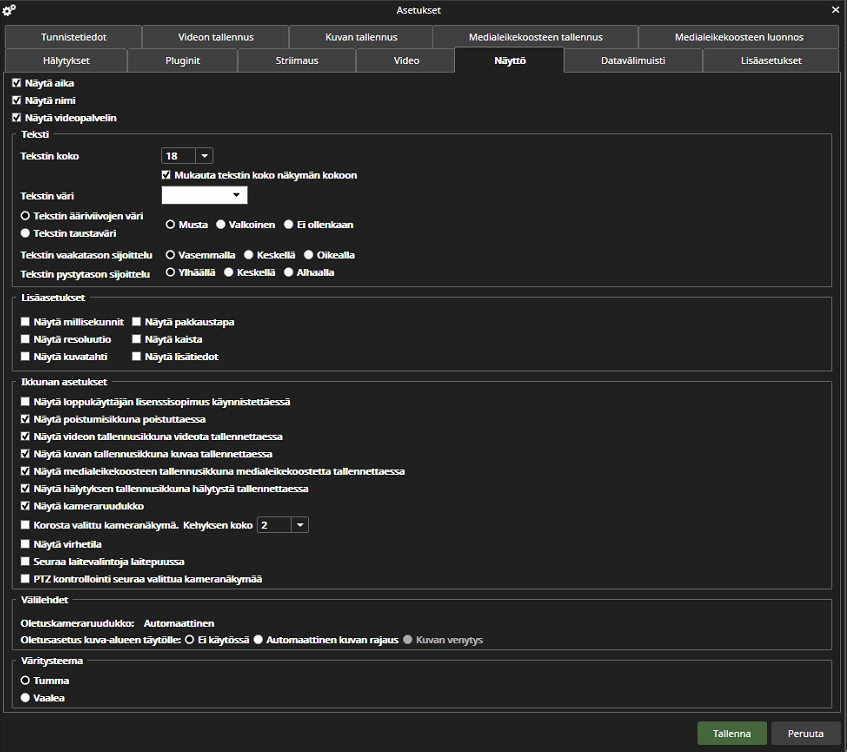The height and width of the screenshot is (752, 847).
Task: Select the Video tab
Action: 406,61
